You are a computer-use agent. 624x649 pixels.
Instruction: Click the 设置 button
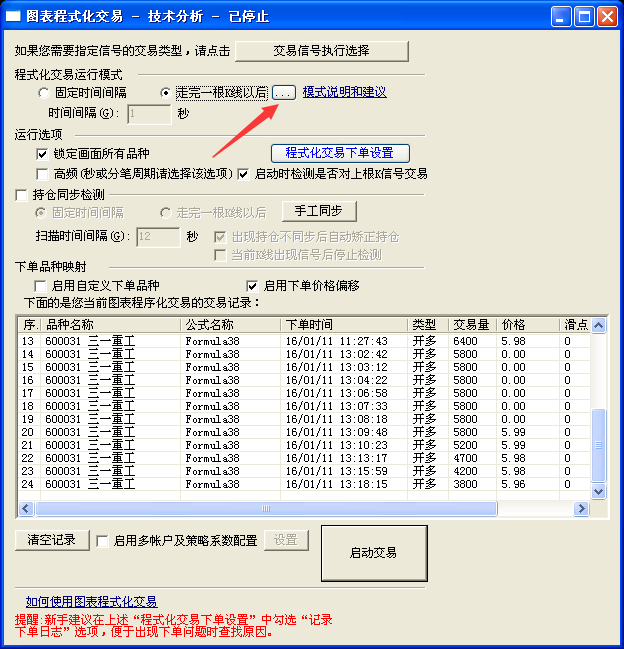(x=286, y=540)
